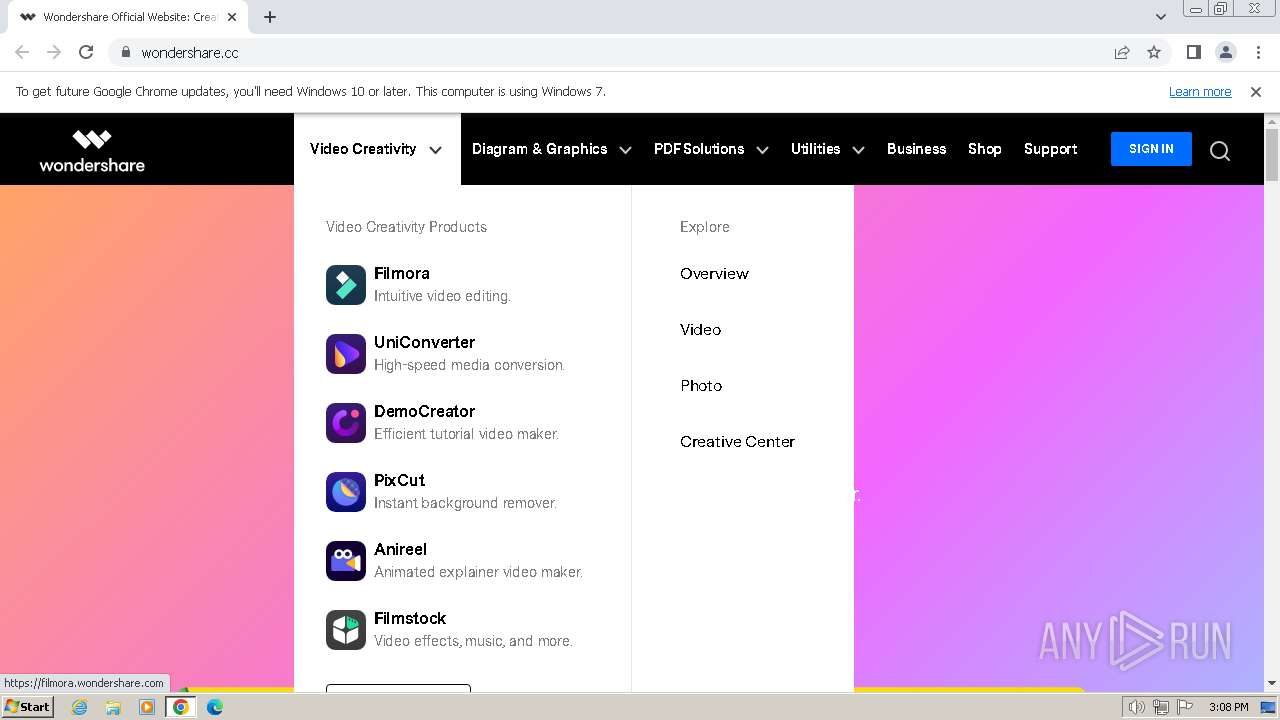Image resolution: width=1280 pixels, height=720 pixels.
Task: Open Chrome profile avatar
Action: (1226, 53)
